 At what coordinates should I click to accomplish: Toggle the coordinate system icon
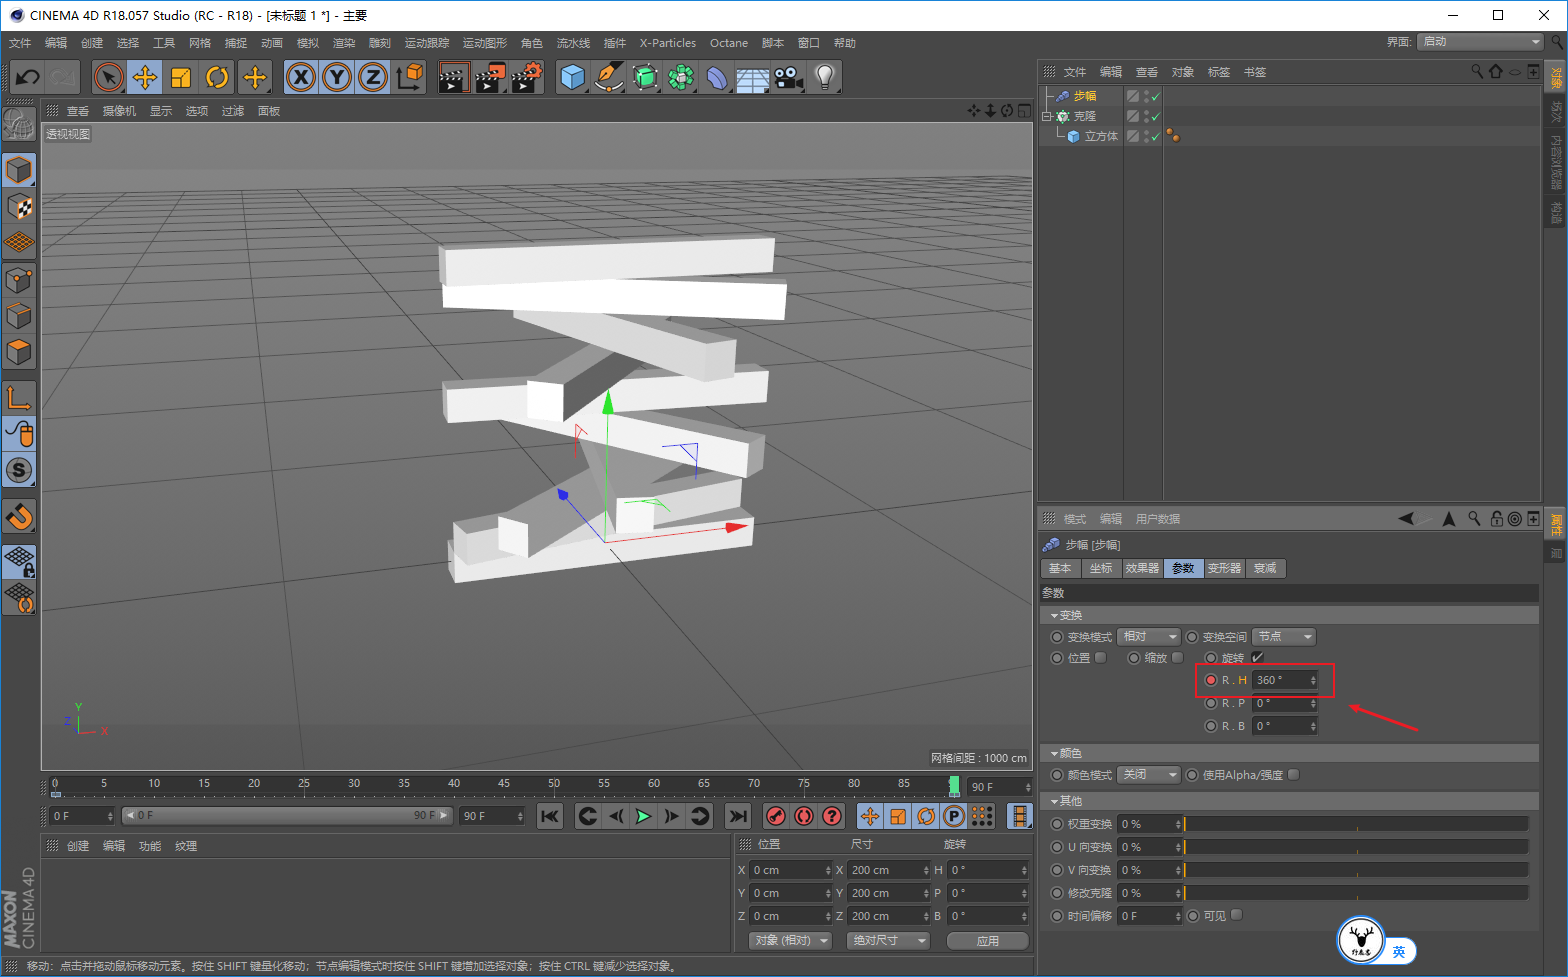coord(409,77)
